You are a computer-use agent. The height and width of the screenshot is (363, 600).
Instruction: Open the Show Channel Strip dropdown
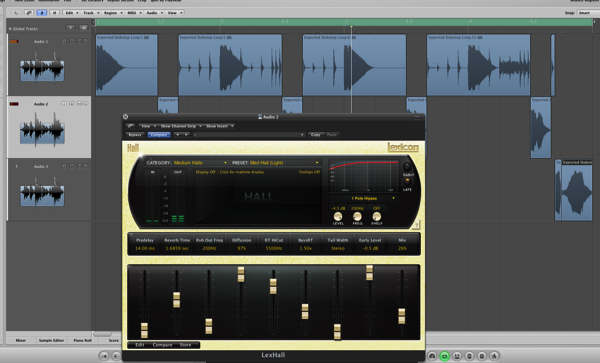180,126
